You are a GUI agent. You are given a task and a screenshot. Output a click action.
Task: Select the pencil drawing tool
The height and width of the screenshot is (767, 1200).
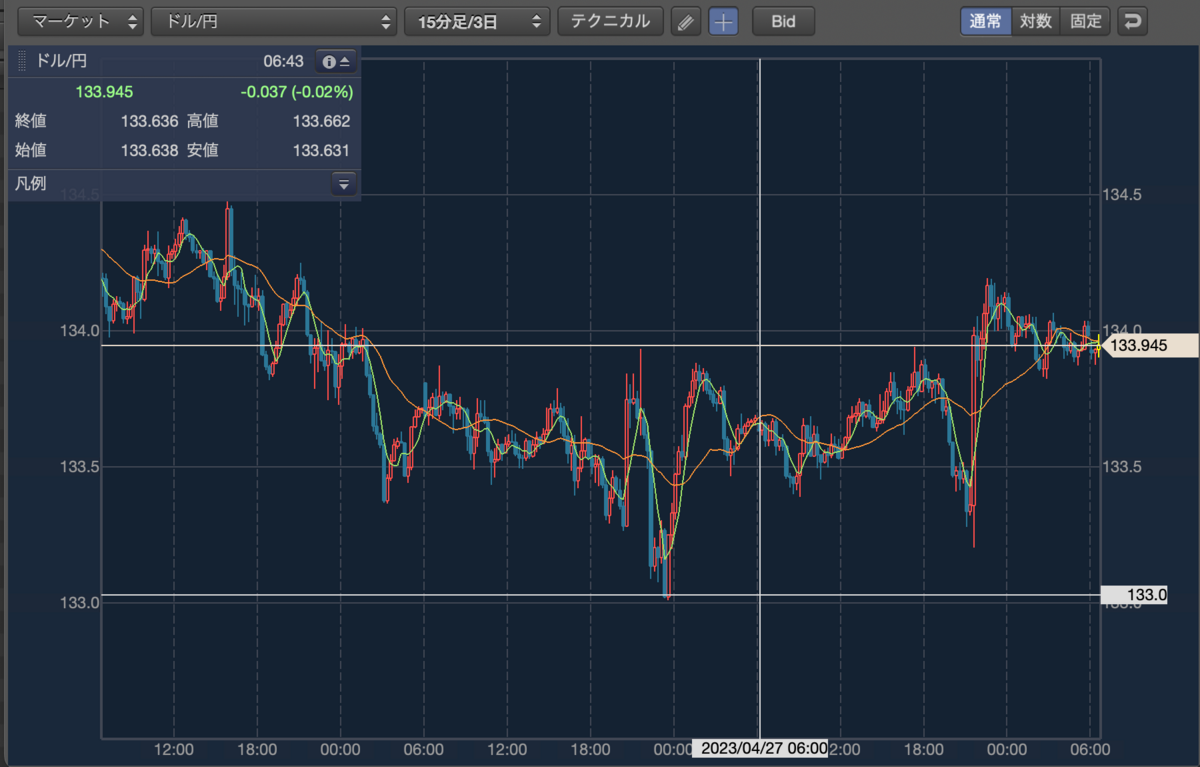pos(685,21)
